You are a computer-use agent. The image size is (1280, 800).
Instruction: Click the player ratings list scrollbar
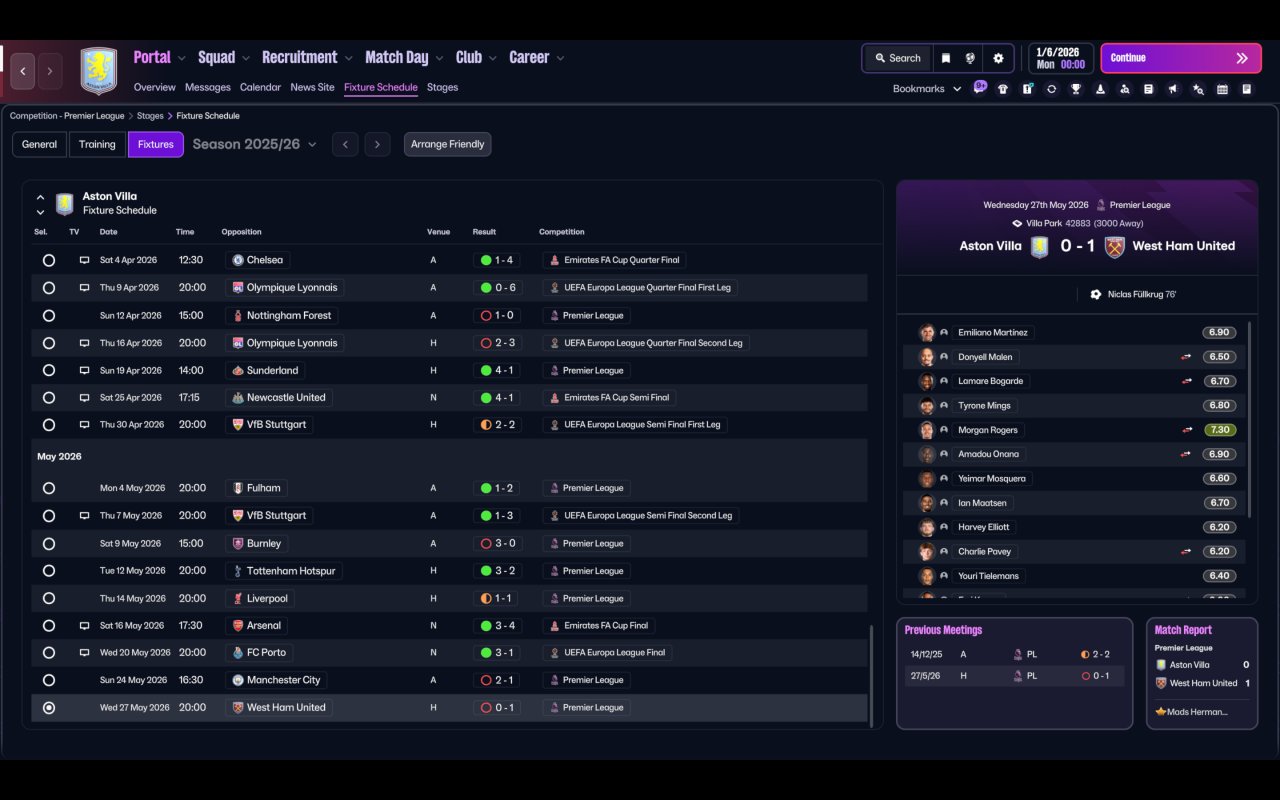click(1250, 419)
